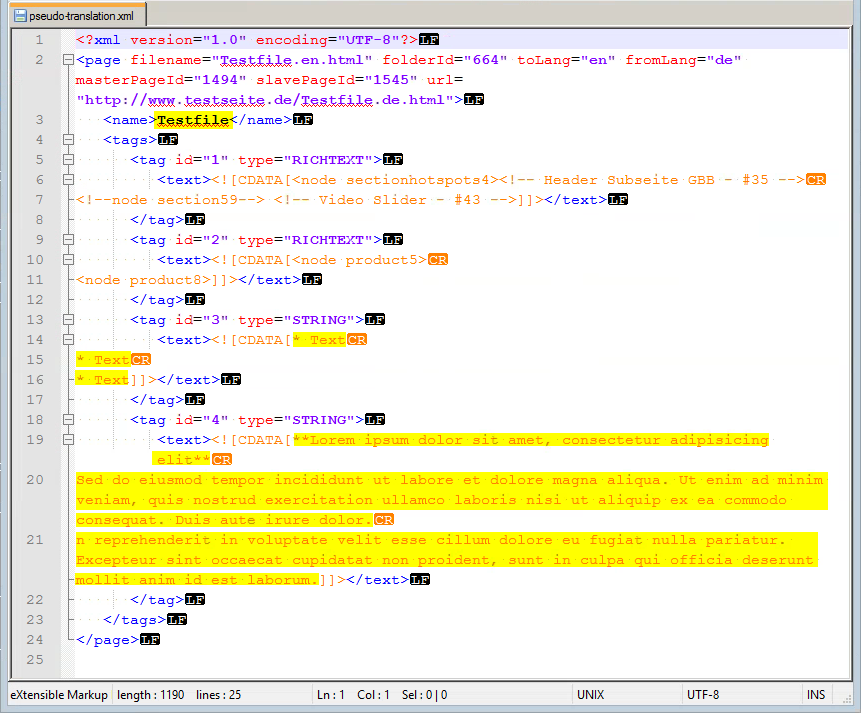Click line number 12 in the margin

(x=37, y=300)
